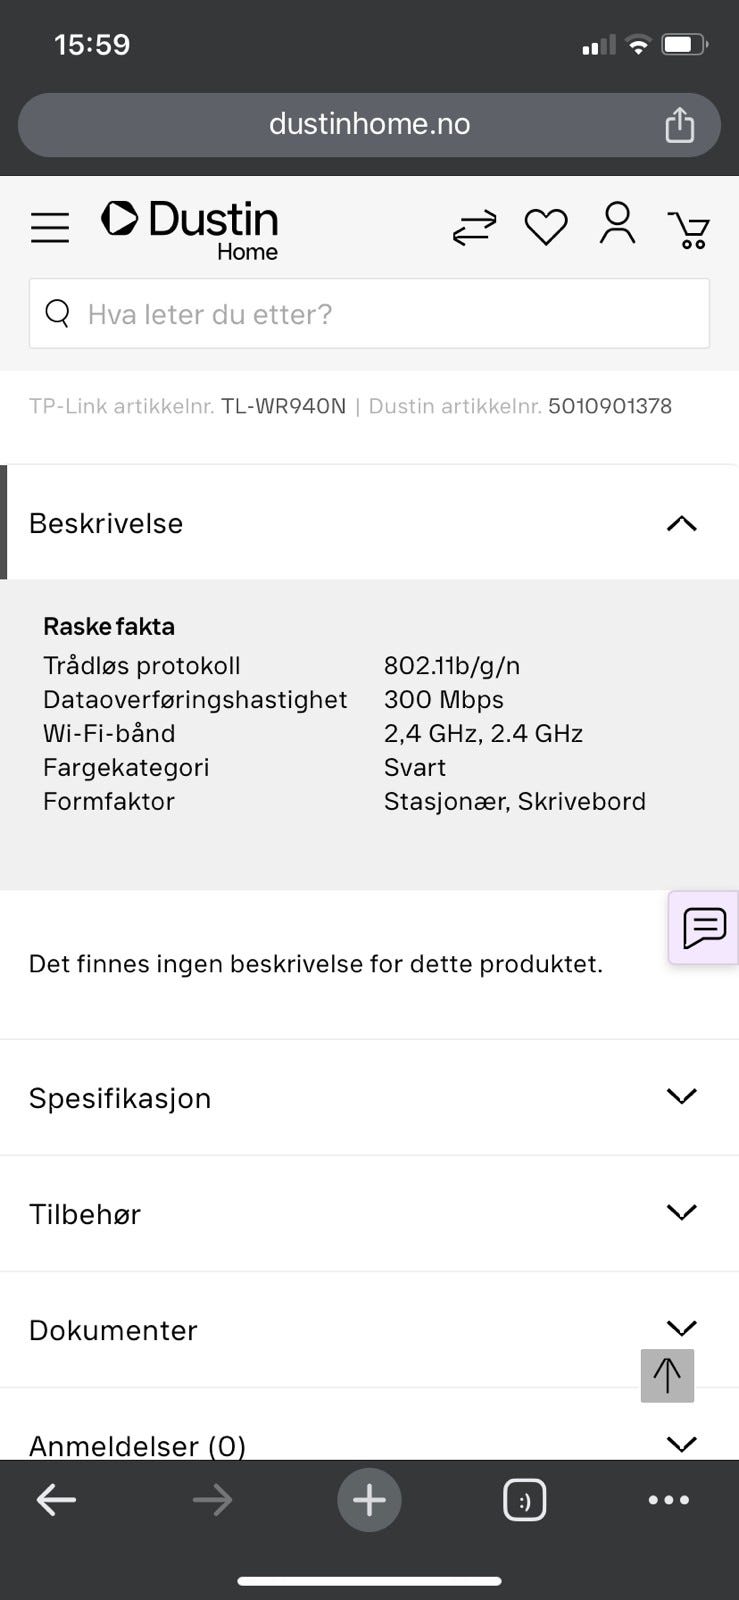This screenshot has height=1600, width=739.
Task: Open the chat feedback widget
Action: point(704,927)
